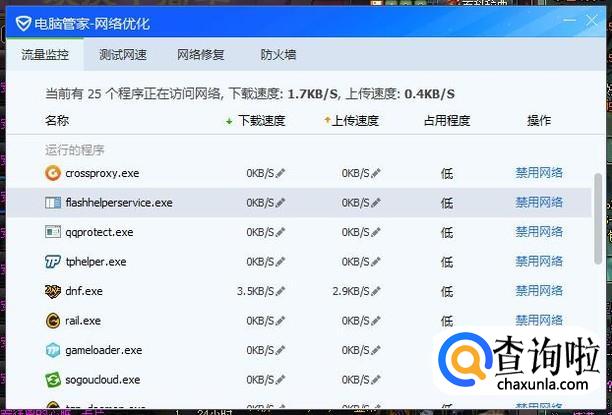Click 禁用网络 for qqprotect.exe
Screen dimensions: 612x415
click(x=539, y=232)
